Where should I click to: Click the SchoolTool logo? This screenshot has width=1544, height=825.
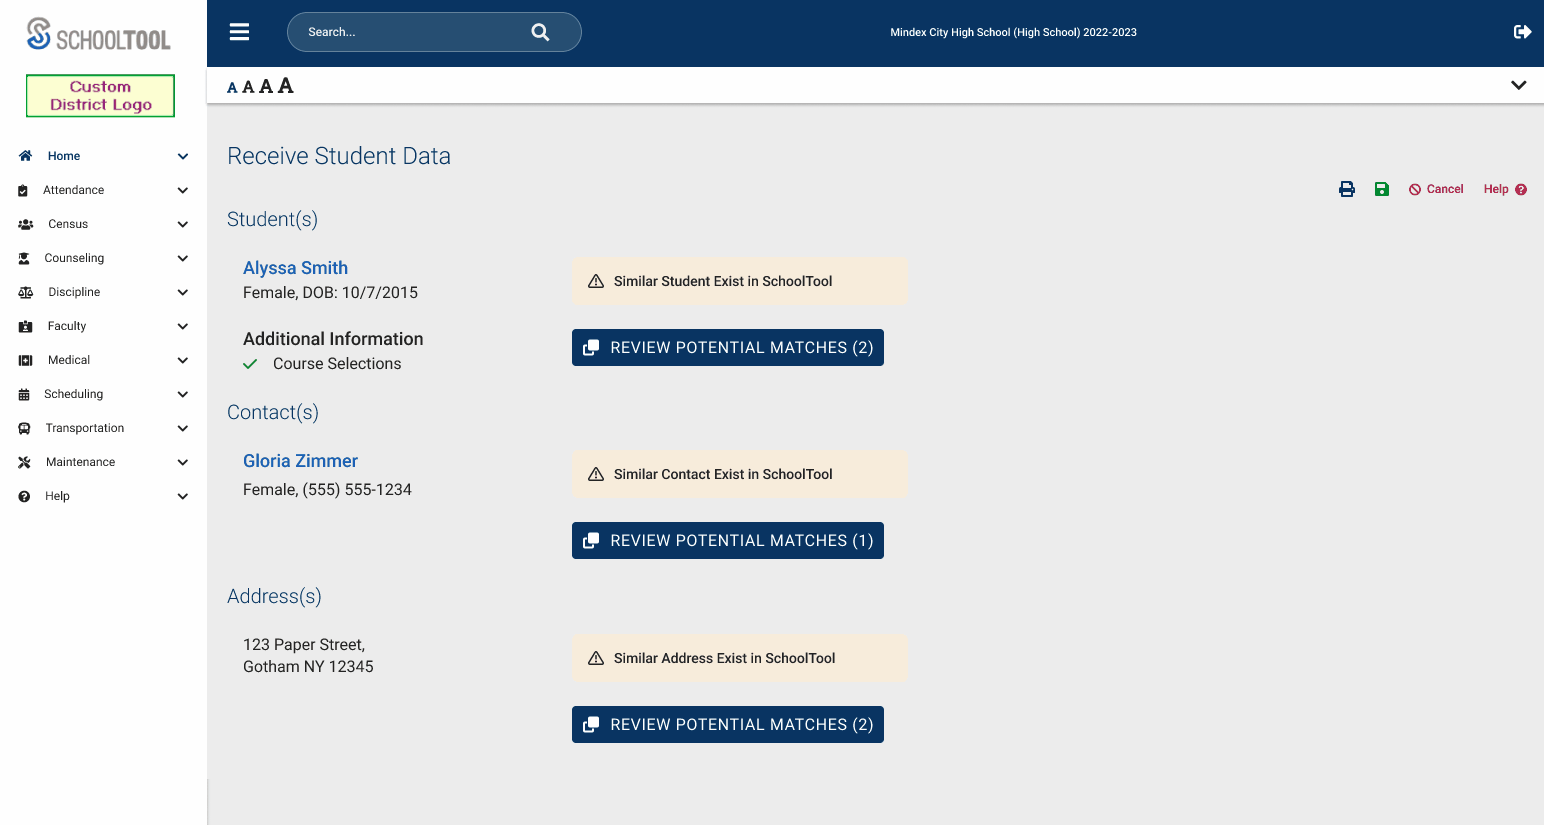(x=99, y=34)
